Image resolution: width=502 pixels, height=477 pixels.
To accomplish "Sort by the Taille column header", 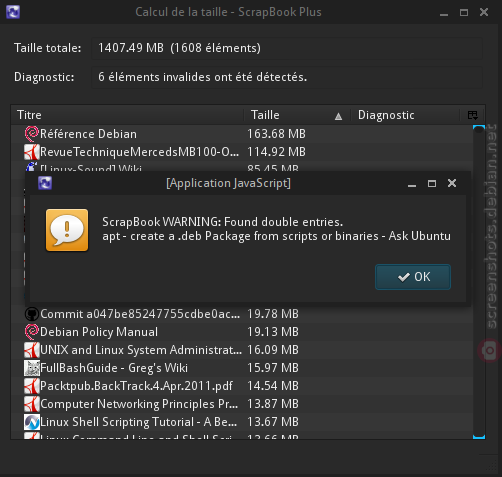I will 297,115.
